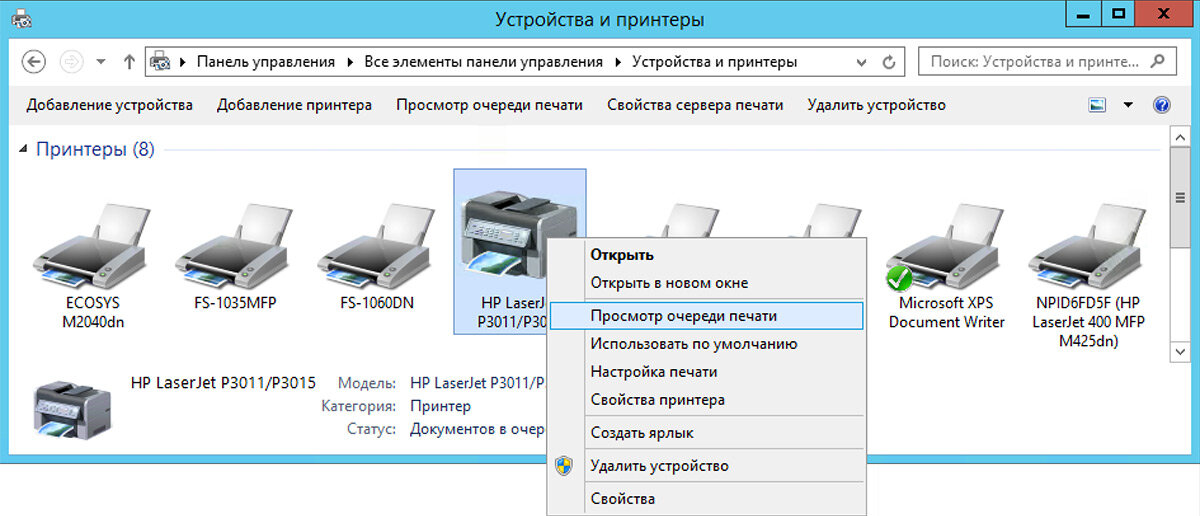Click the Категория: Принтер value text
This screenshot has height=516, width=1200.
[x=441, y=407]
